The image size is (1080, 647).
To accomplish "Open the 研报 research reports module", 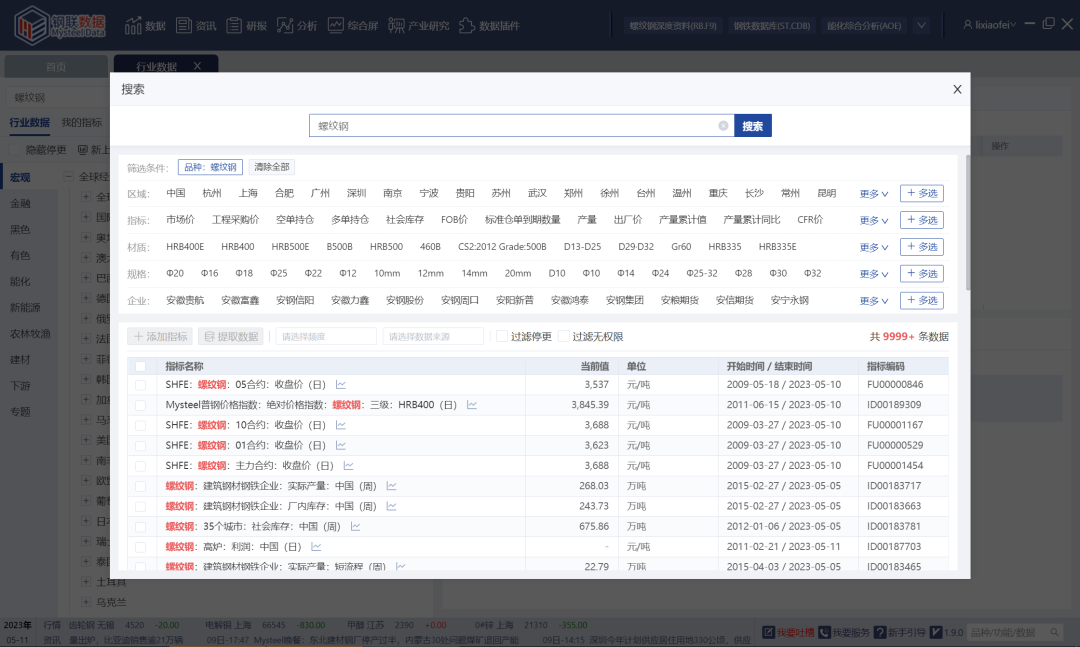I will (x=247, y=25).
